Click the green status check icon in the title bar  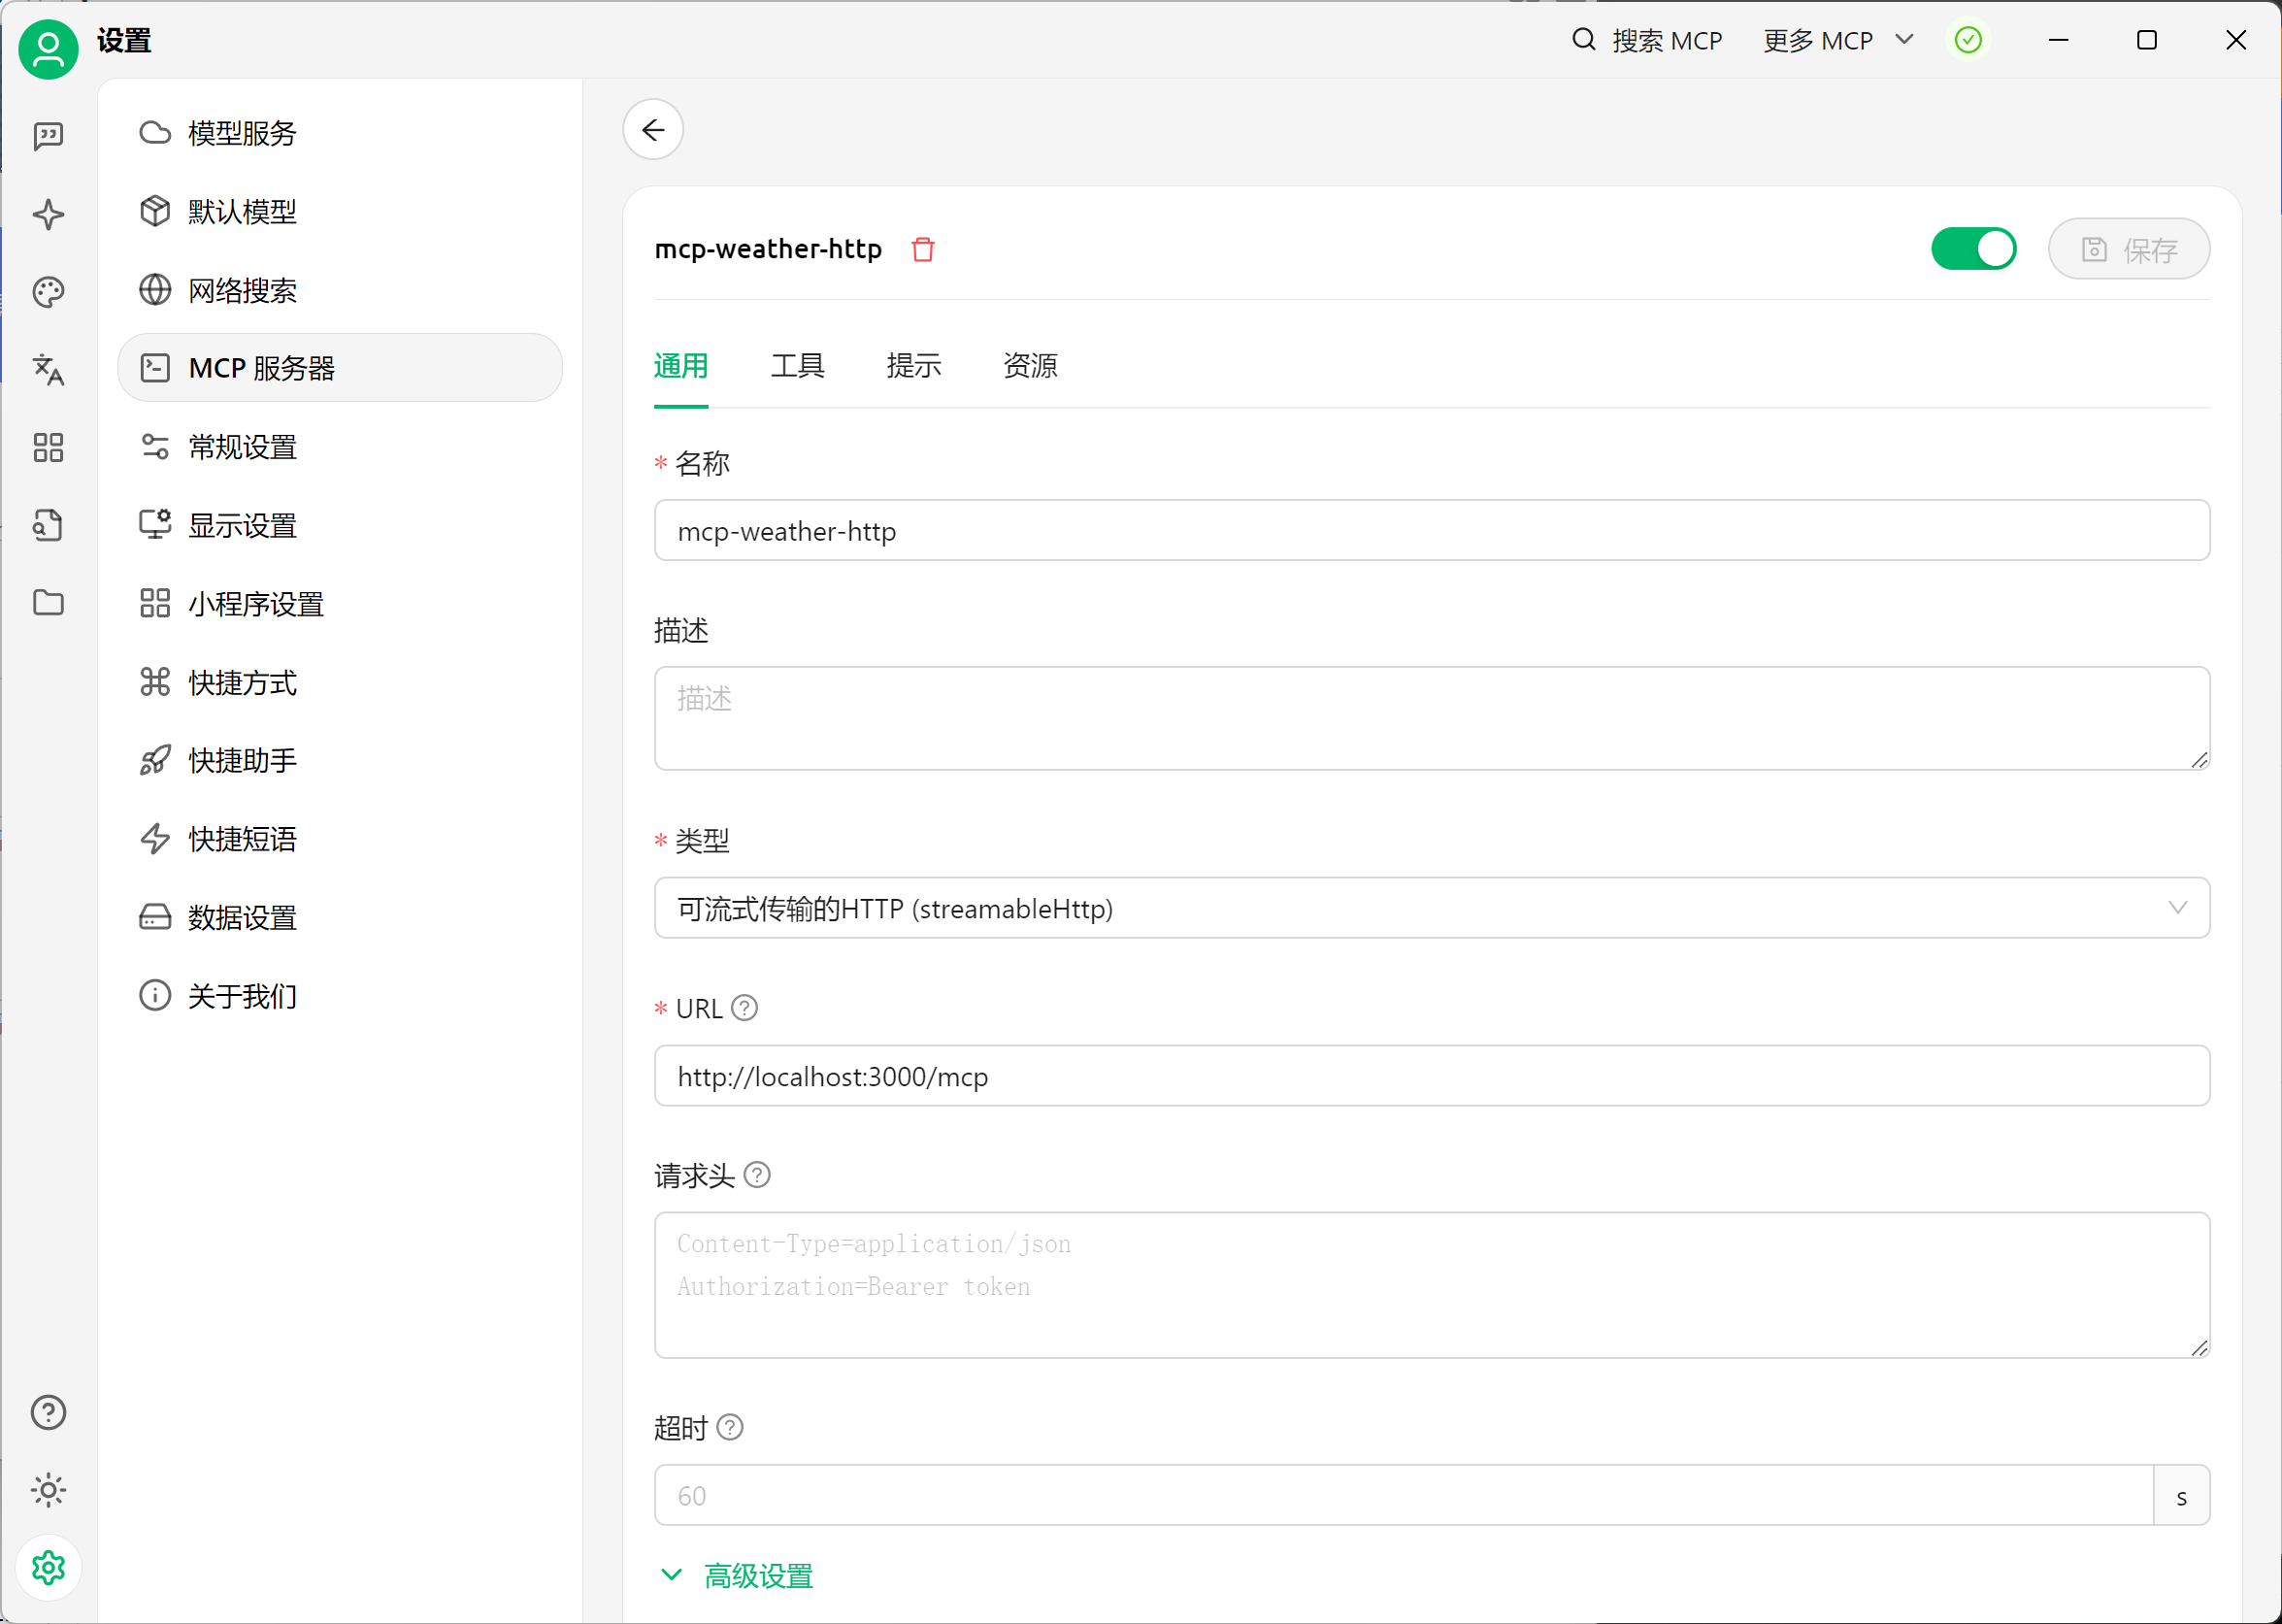point(1967,40)
